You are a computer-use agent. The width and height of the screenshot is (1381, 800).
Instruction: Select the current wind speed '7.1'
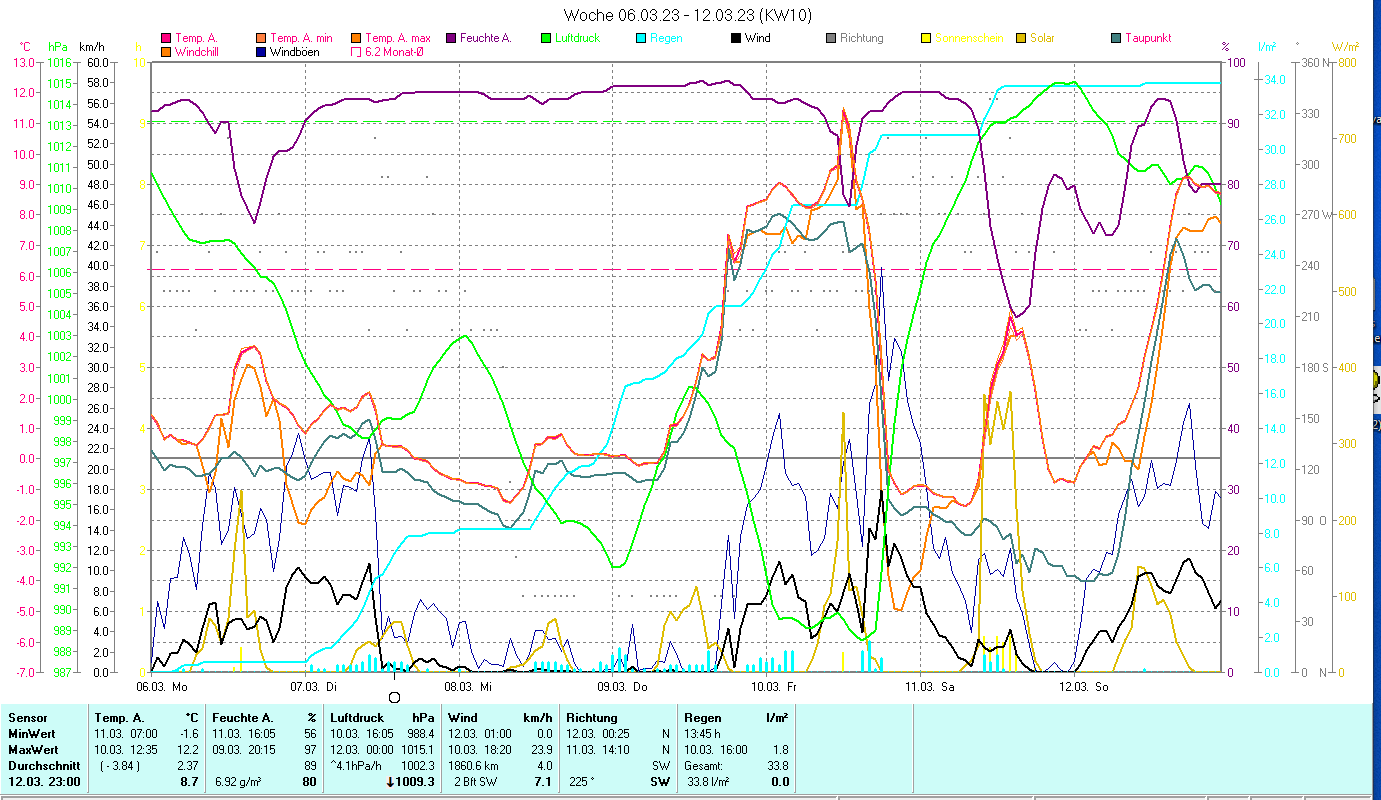544,782
